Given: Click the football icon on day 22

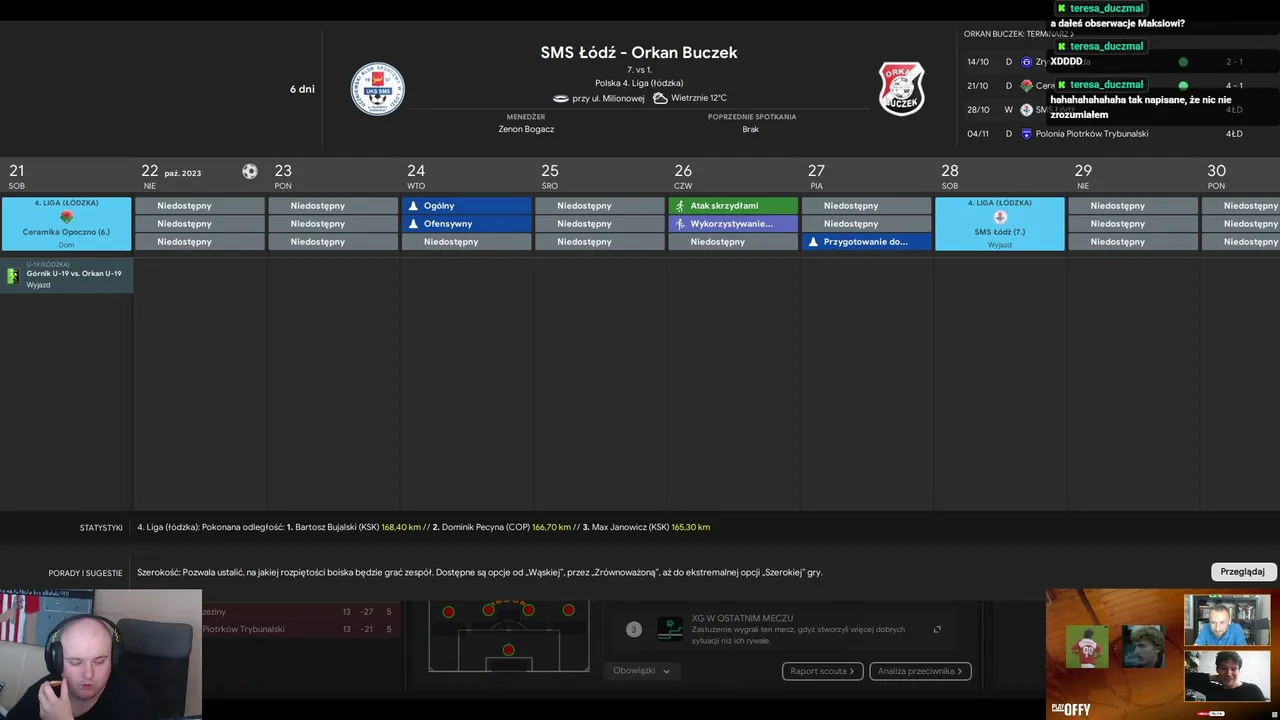Looking at the screenshot, I should (x=250, y=172).
